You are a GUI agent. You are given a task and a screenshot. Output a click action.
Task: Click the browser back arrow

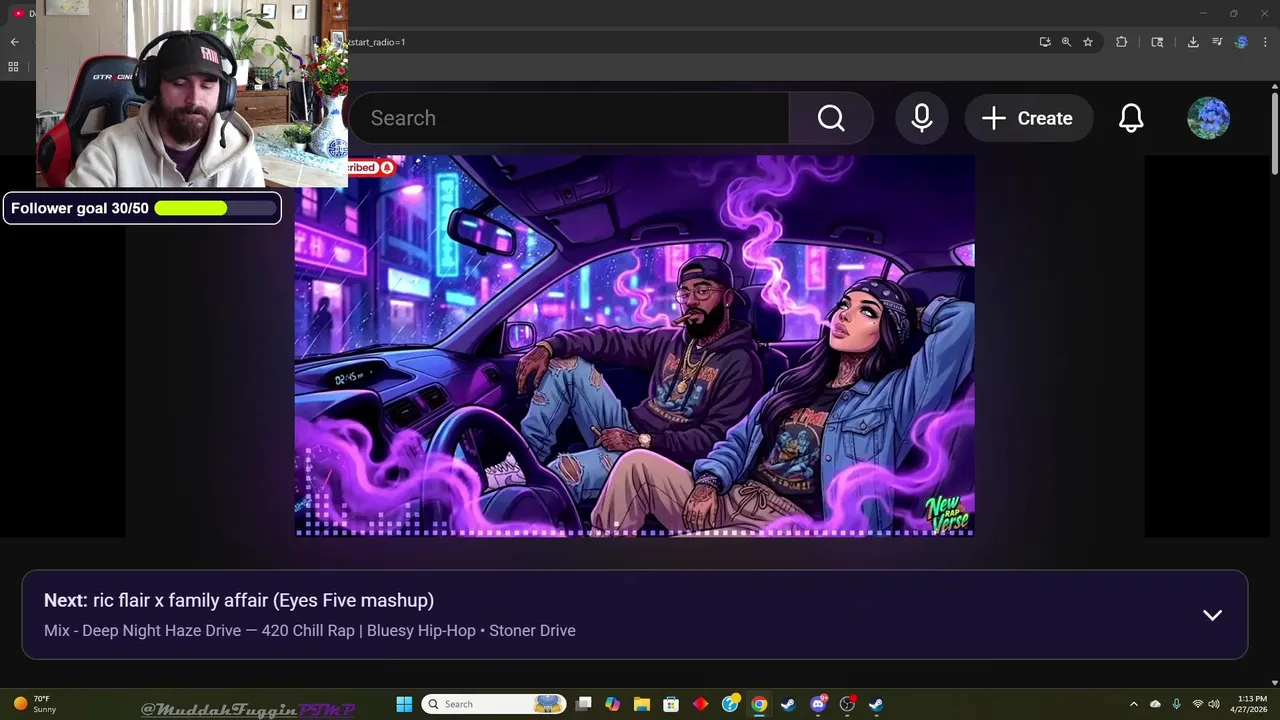tap(14, 42)
